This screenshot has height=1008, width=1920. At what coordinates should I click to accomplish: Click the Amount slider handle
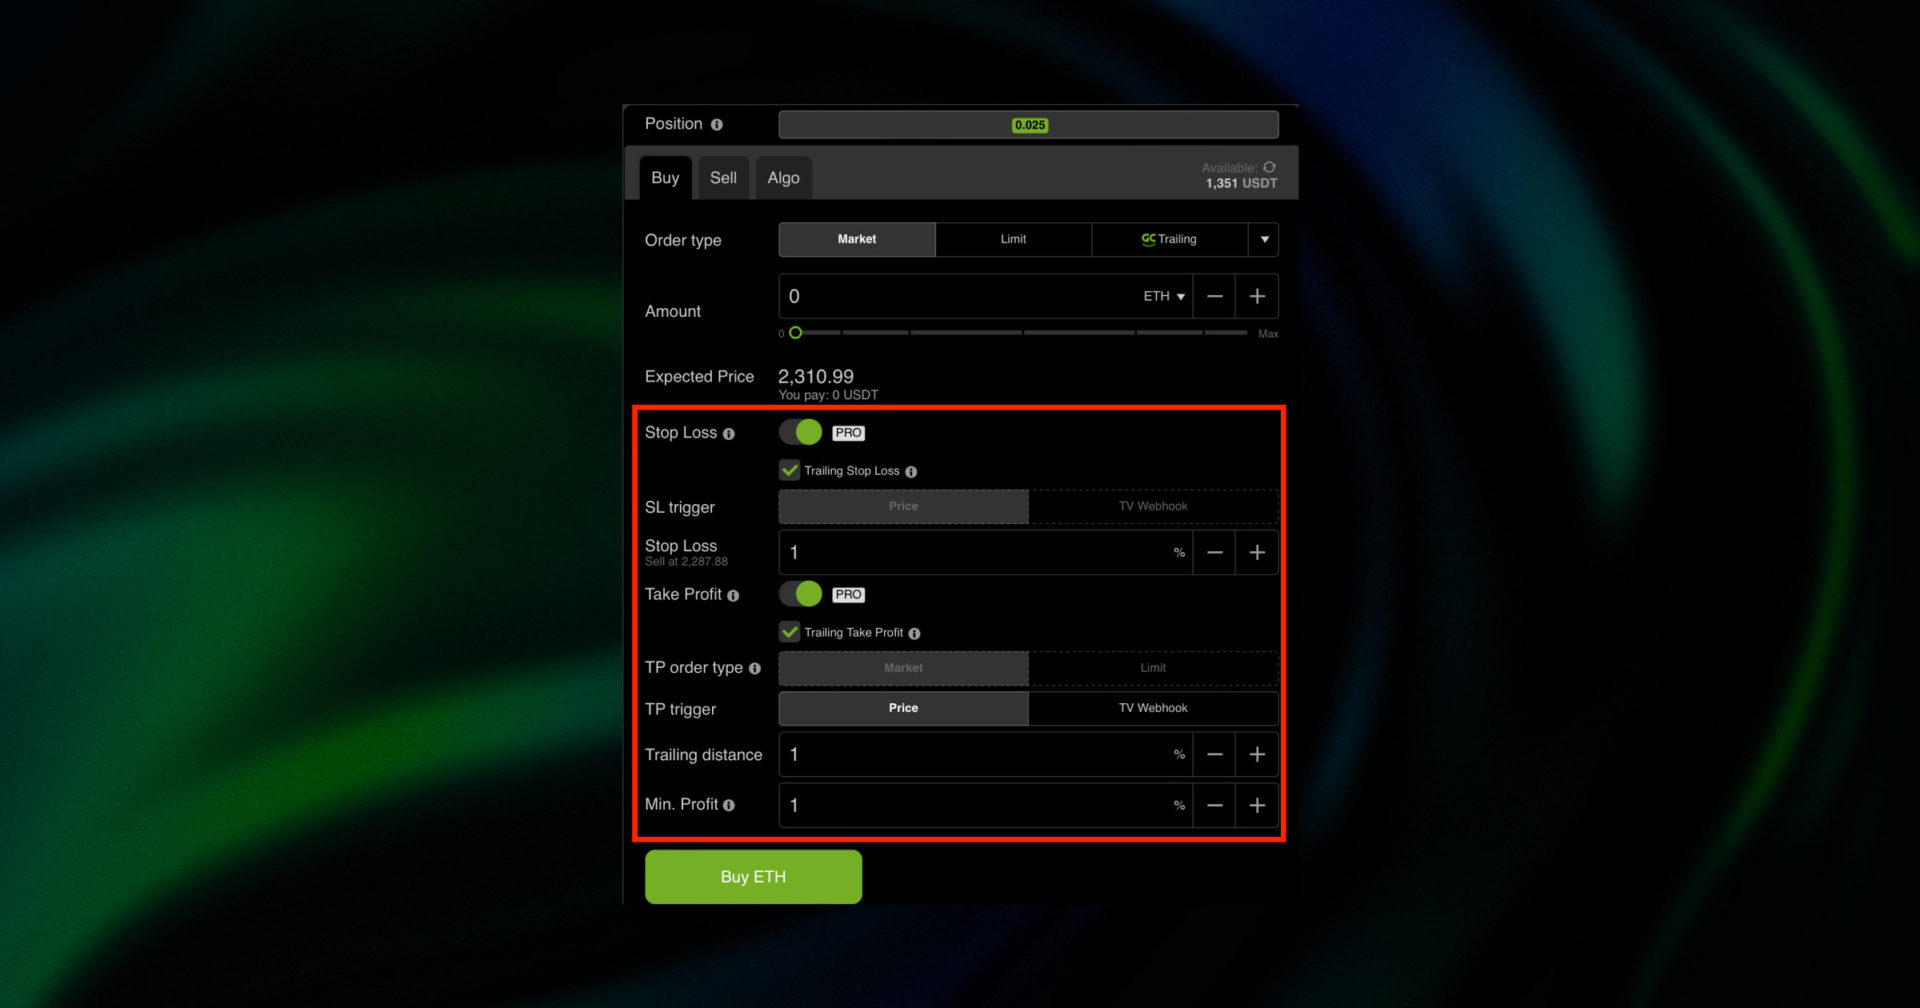tap(796, 333)
